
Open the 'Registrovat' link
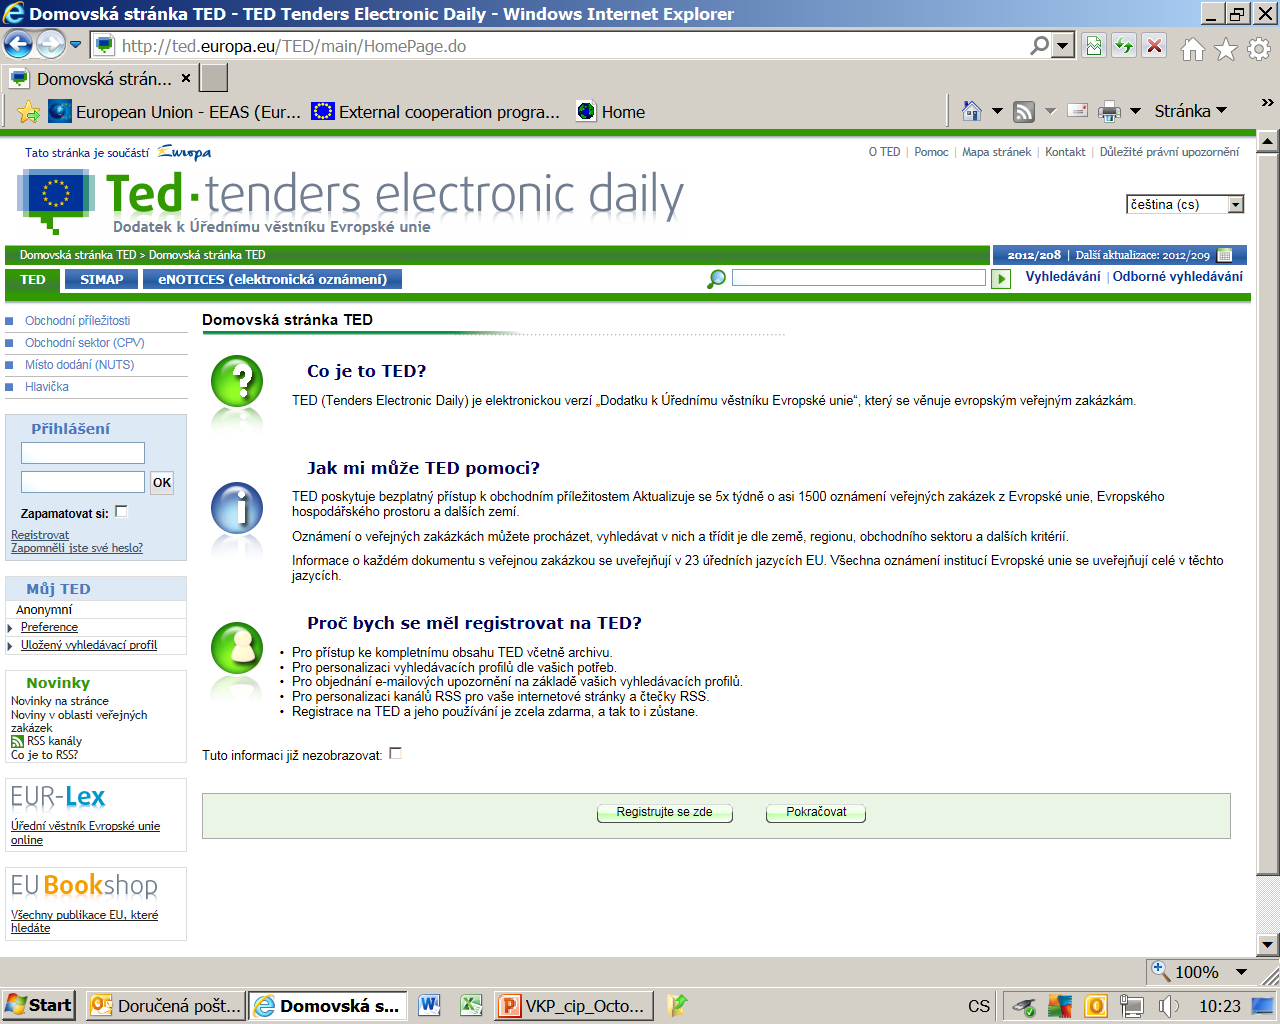40,535
